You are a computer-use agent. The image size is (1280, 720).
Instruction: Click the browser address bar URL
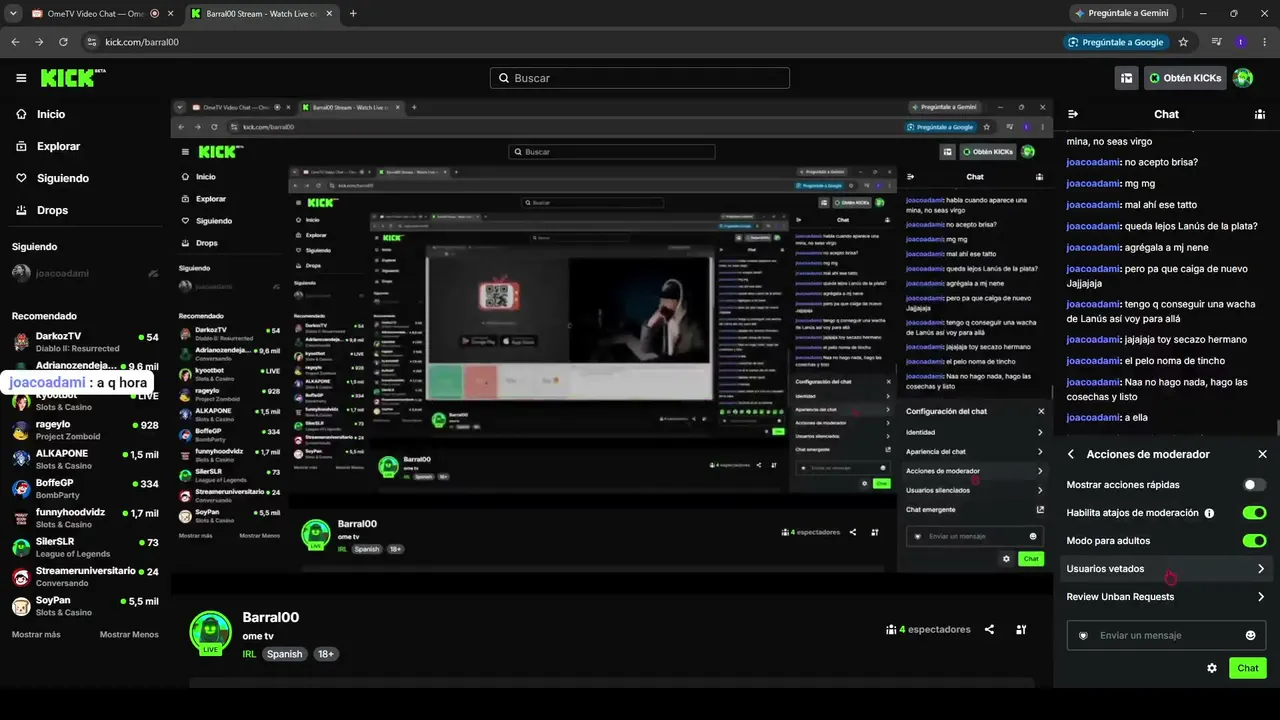[142, 42]
